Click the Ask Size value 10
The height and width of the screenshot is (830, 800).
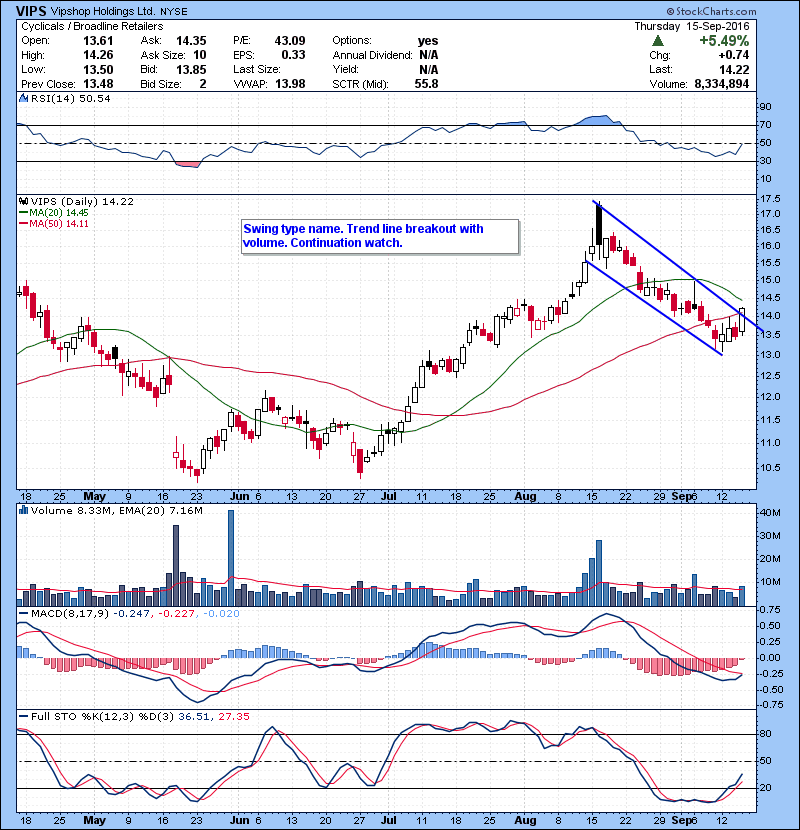coord(200,55)
